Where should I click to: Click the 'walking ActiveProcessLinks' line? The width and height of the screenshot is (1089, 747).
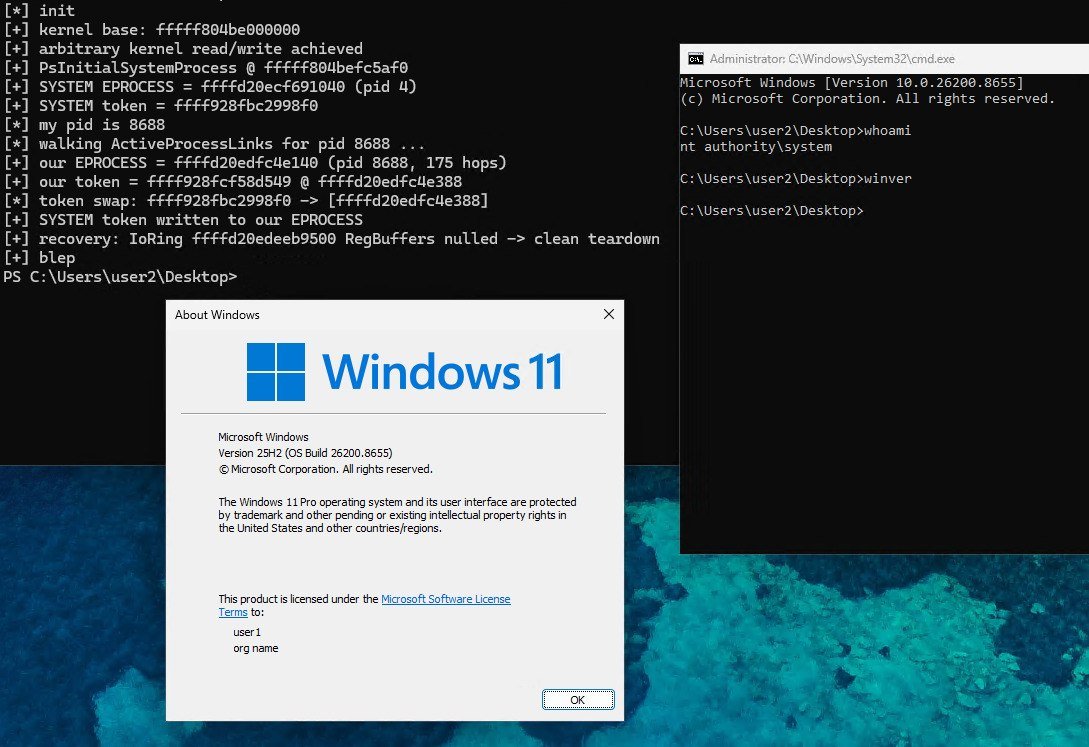click(214, 144)
